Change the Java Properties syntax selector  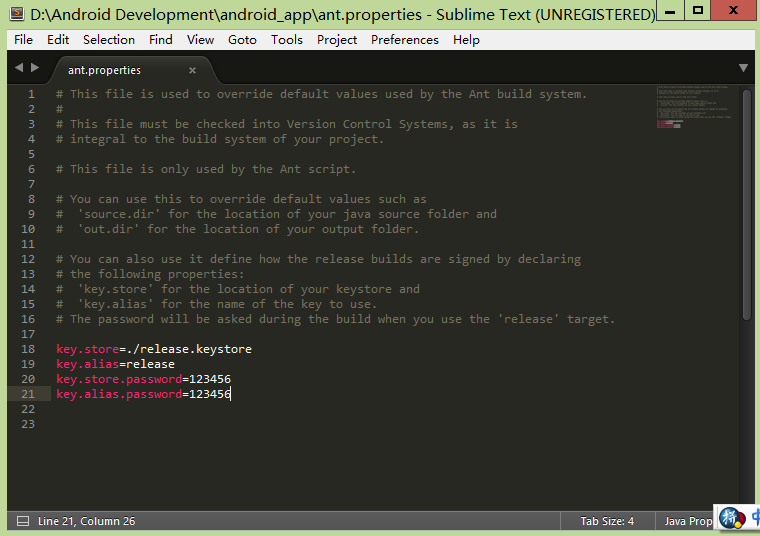point(688,521)
